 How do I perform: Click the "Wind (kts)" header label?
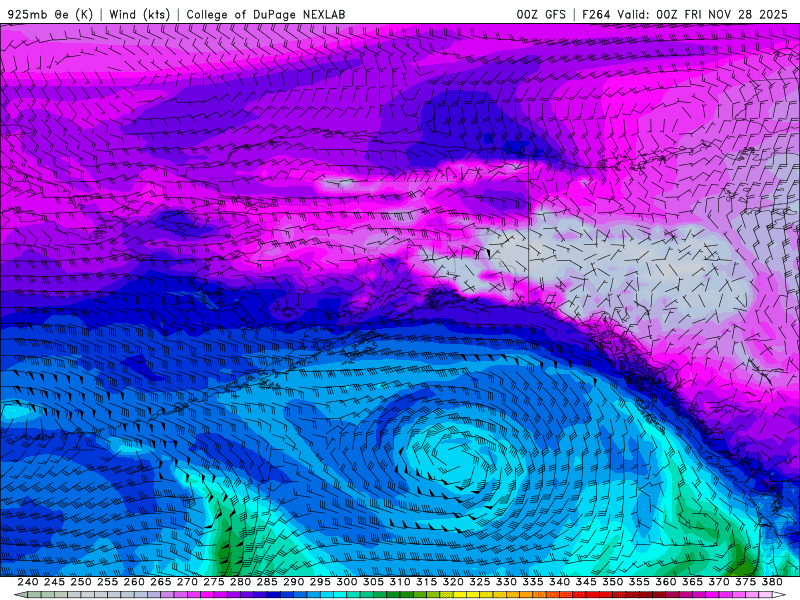point(139,14)
